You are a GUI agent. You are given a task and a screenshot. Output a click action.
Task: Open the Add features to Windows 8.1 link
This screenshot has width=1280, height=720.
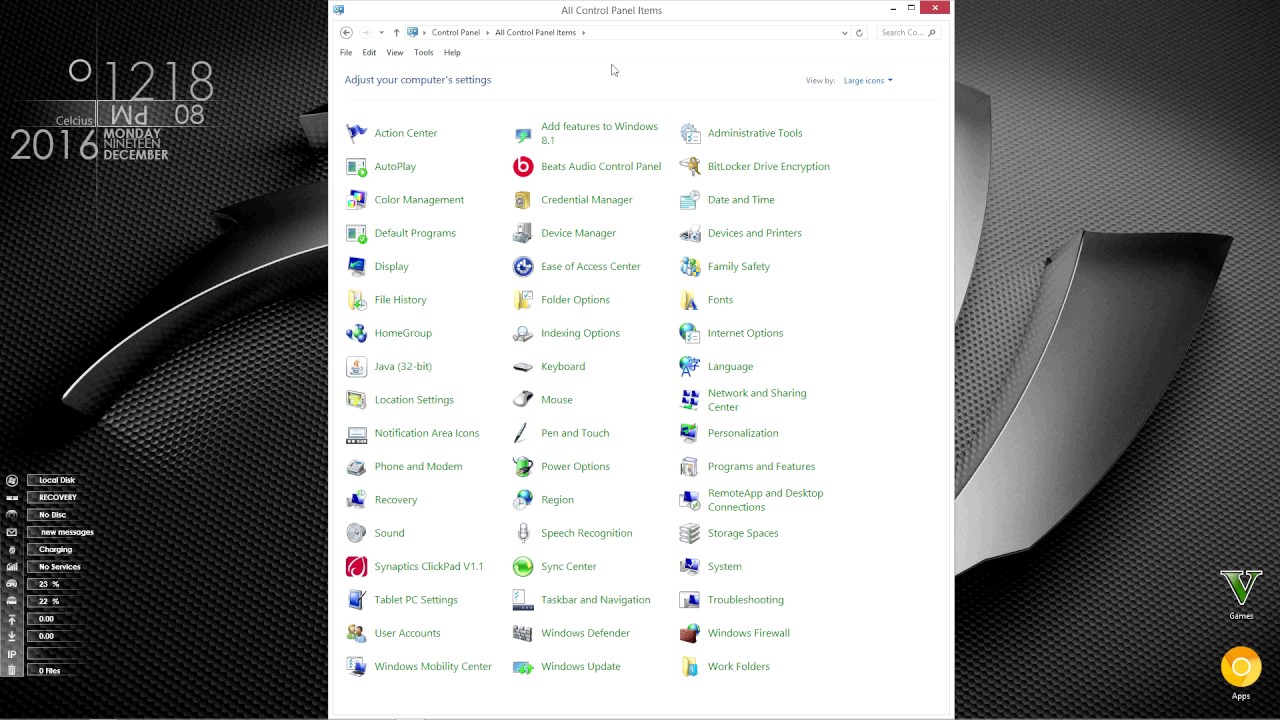pyautogui.click(x=599, y=133)
